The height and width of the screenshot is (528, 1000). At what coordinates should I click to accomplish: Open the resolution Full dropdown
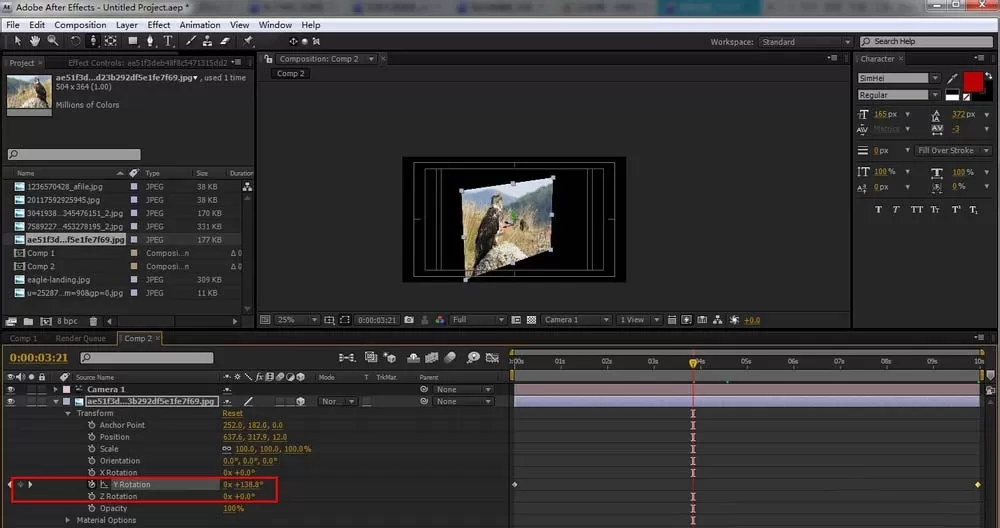click(478, 319)
